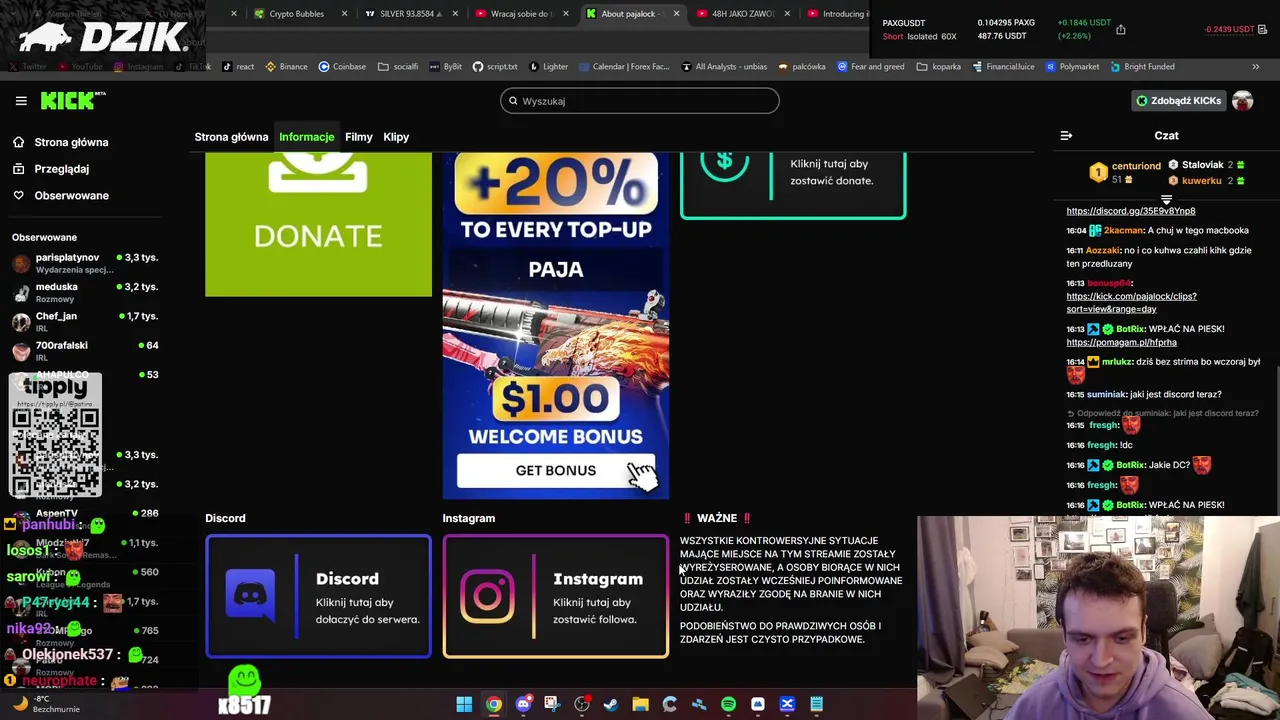The width and height of the screenshot is (1280, 720).
Task: Collapse the chat panel
Action: (1066, 136)
